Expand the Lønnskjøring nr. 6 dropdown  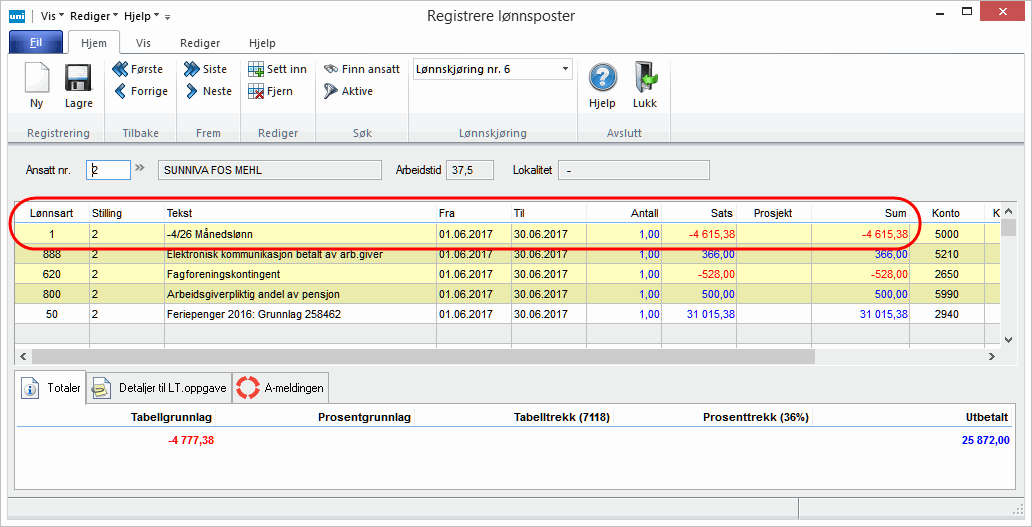566,69
